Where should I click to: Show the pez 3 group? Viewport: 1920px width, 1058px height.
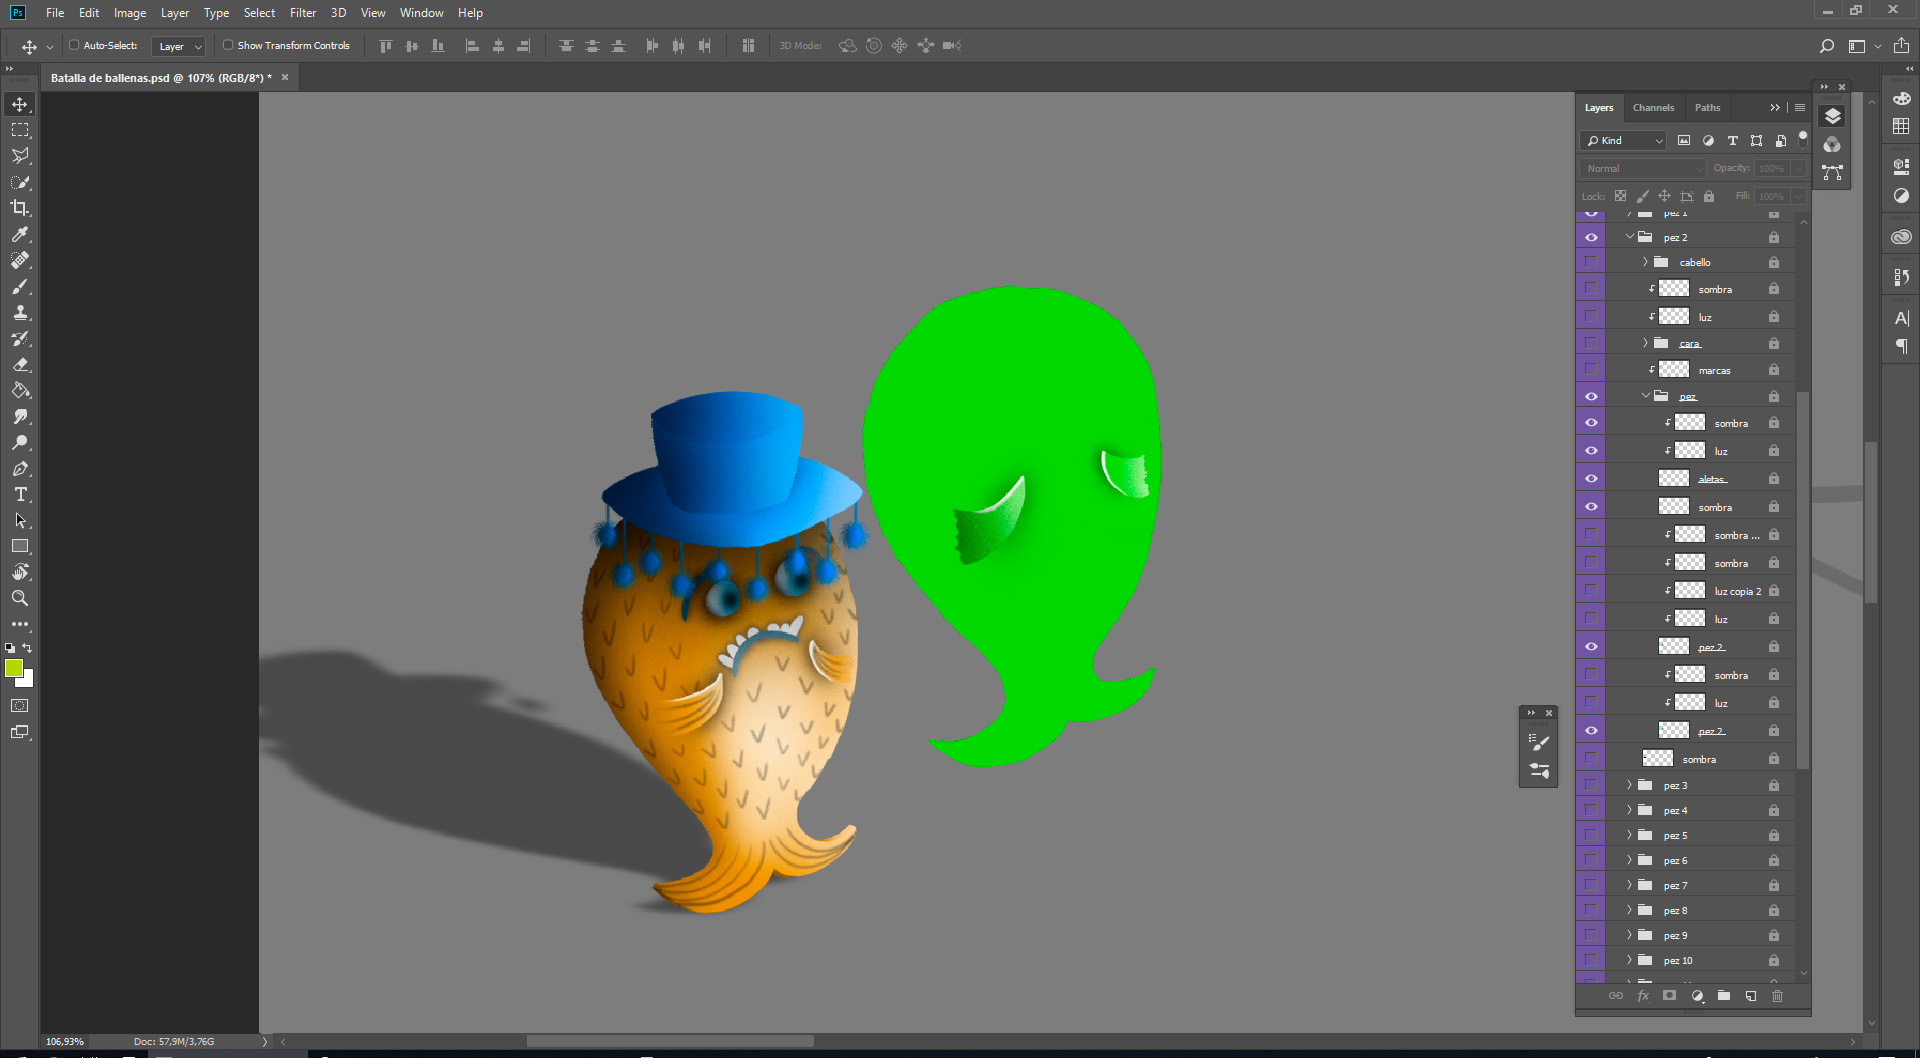click(x=1591, y=785)
